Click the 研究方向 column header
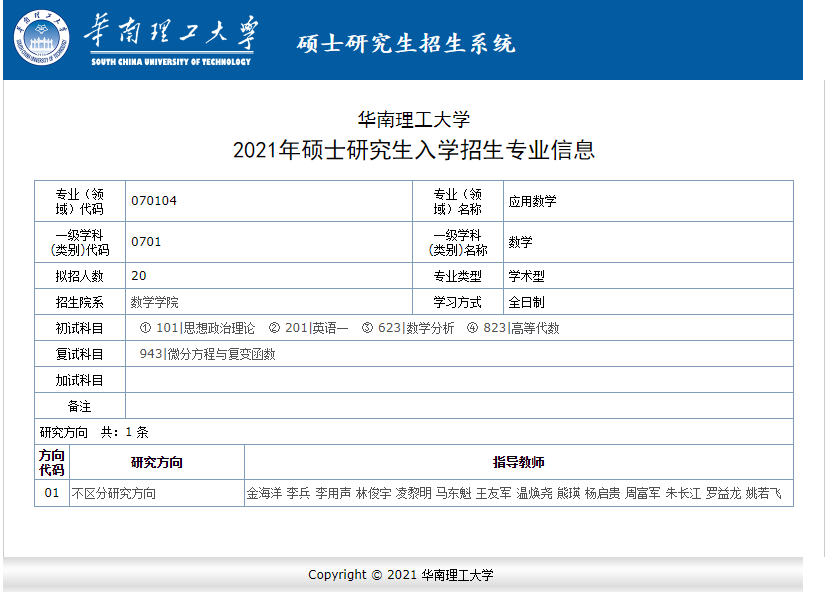The width and height of the screenshot is (829, 600). [x=156, y=463]
